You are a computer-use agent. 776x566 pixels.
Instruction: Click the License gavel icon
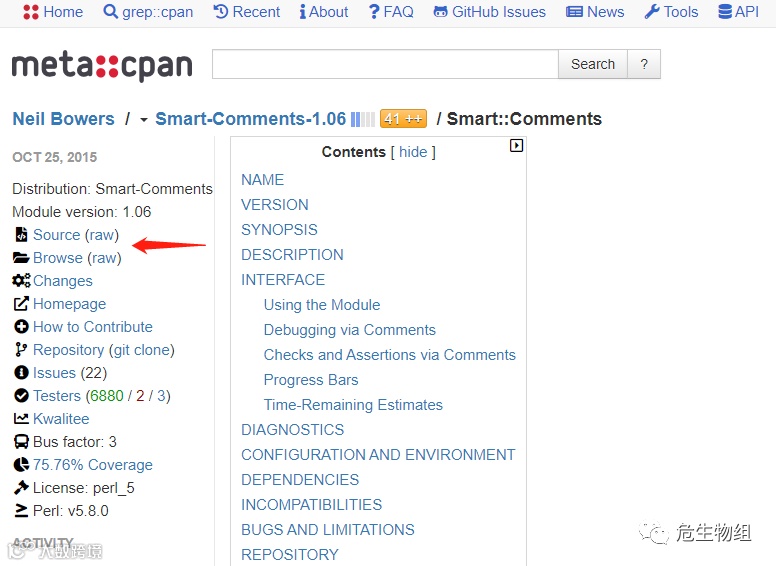[21, 488]
